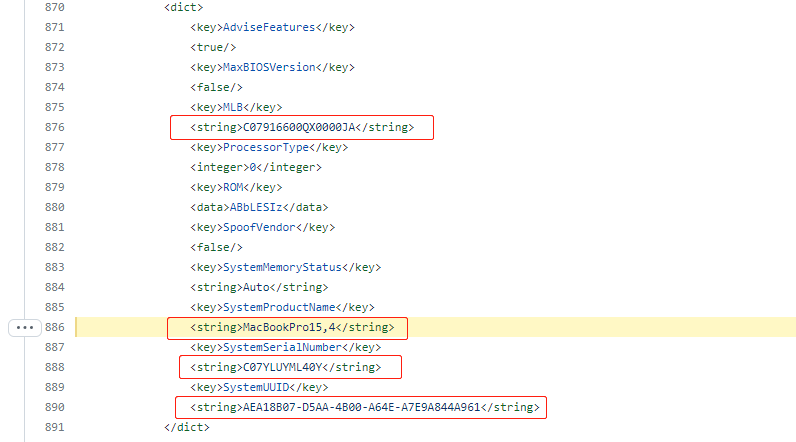Select line number 873
This screenshot has height=442, width=796.
tap(54, 67)
